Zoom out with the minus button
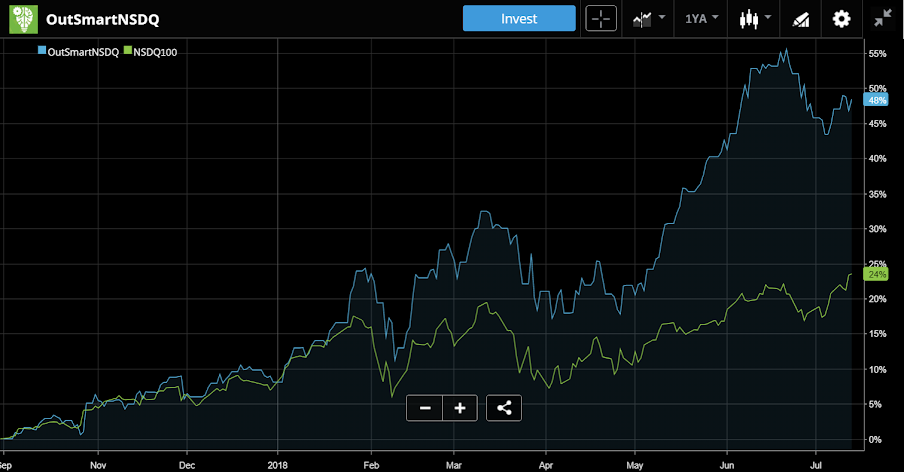 tap(425, 408)
